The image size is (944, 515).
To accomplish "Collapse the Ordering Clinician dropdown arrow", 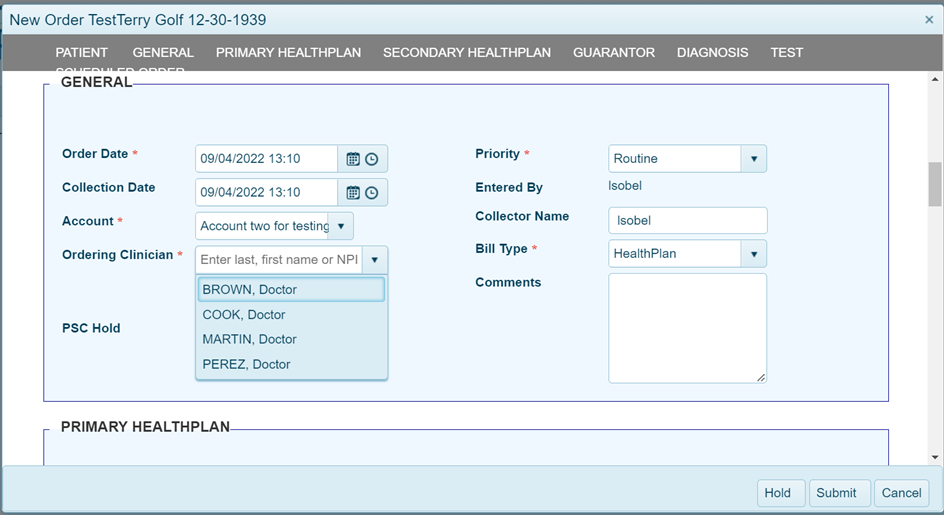I will pyautogui.click(x=374, y=260).
